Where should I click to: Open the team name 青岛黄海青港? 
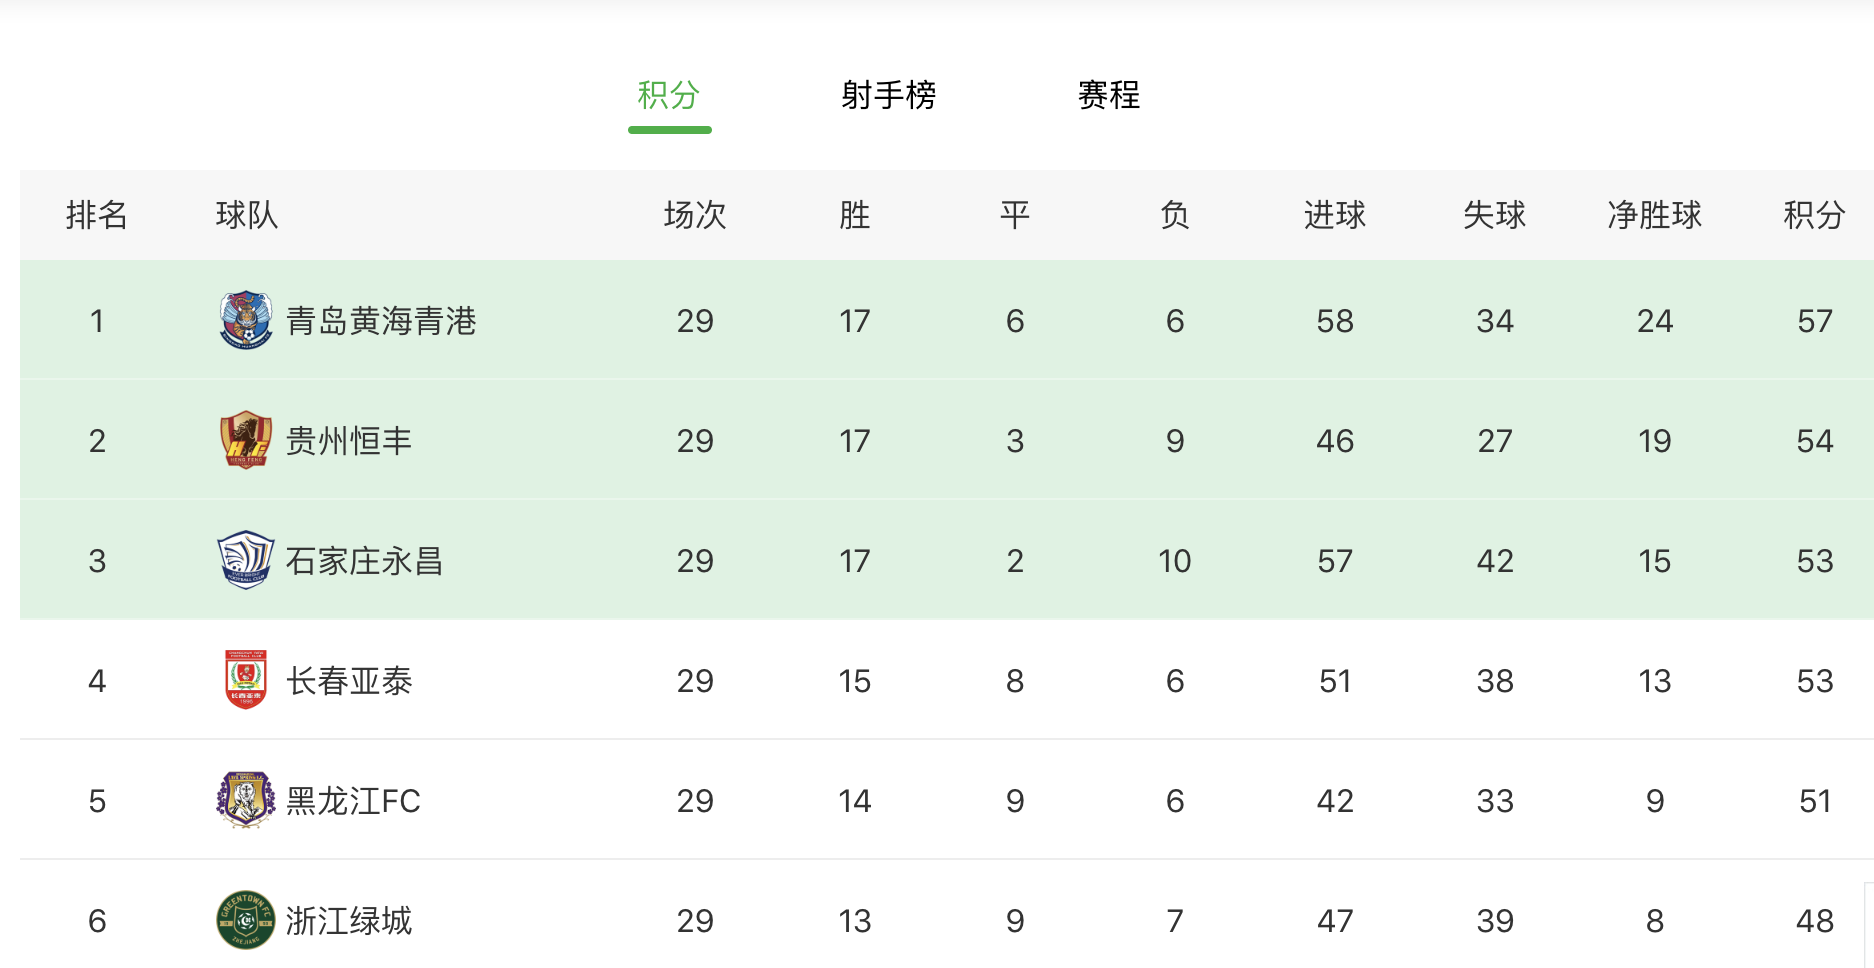381,321
